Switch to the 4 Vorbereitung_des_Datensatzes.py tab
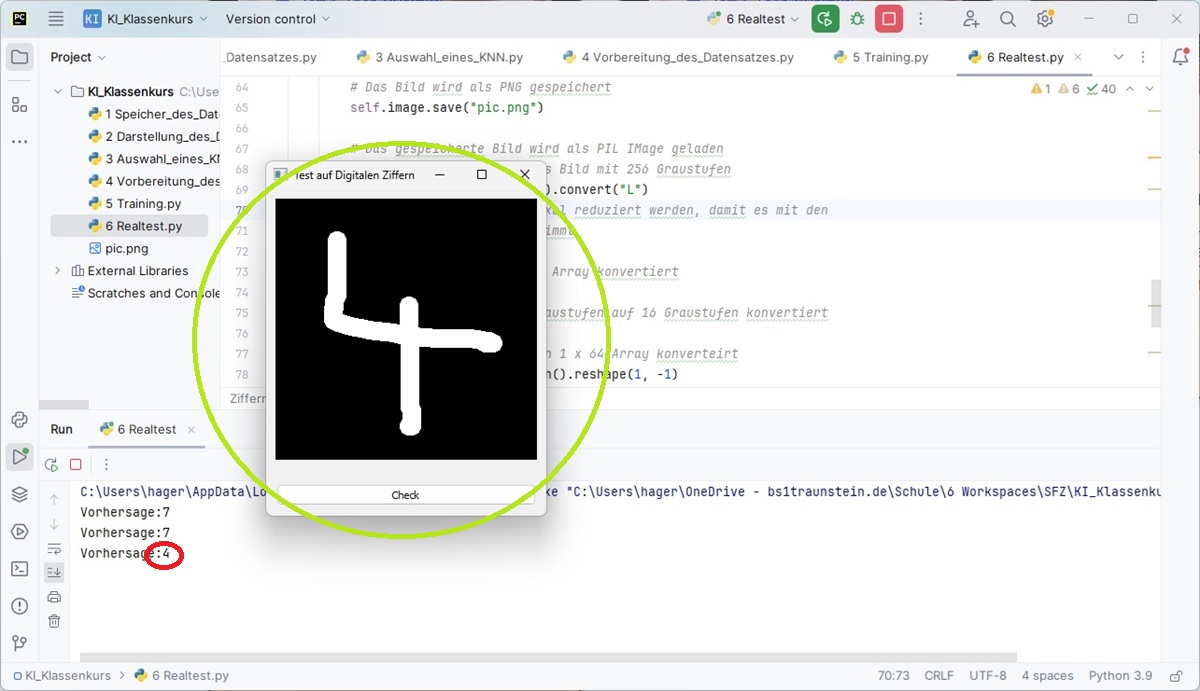 (x=678, y=57)
